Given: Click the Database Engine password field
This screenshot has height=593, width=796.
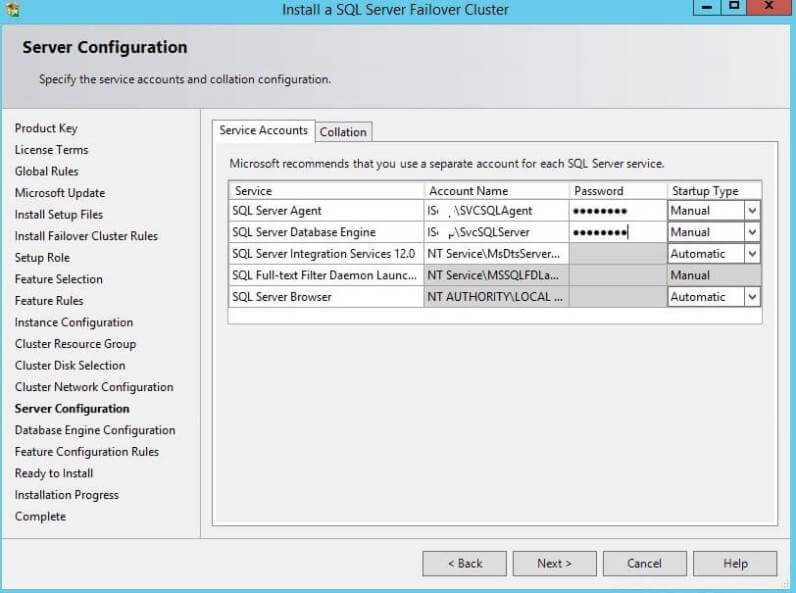Looking at the screenshot, I should click(618, 232).
